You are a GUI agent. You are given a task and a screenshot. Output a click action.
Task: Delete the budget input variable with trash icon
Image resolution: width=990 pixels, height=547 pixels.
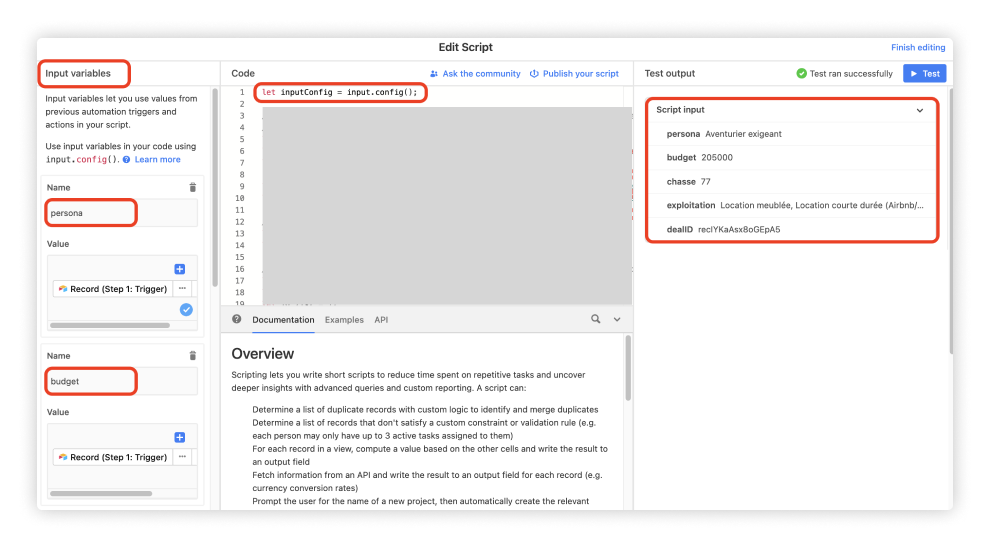point(193,356)
